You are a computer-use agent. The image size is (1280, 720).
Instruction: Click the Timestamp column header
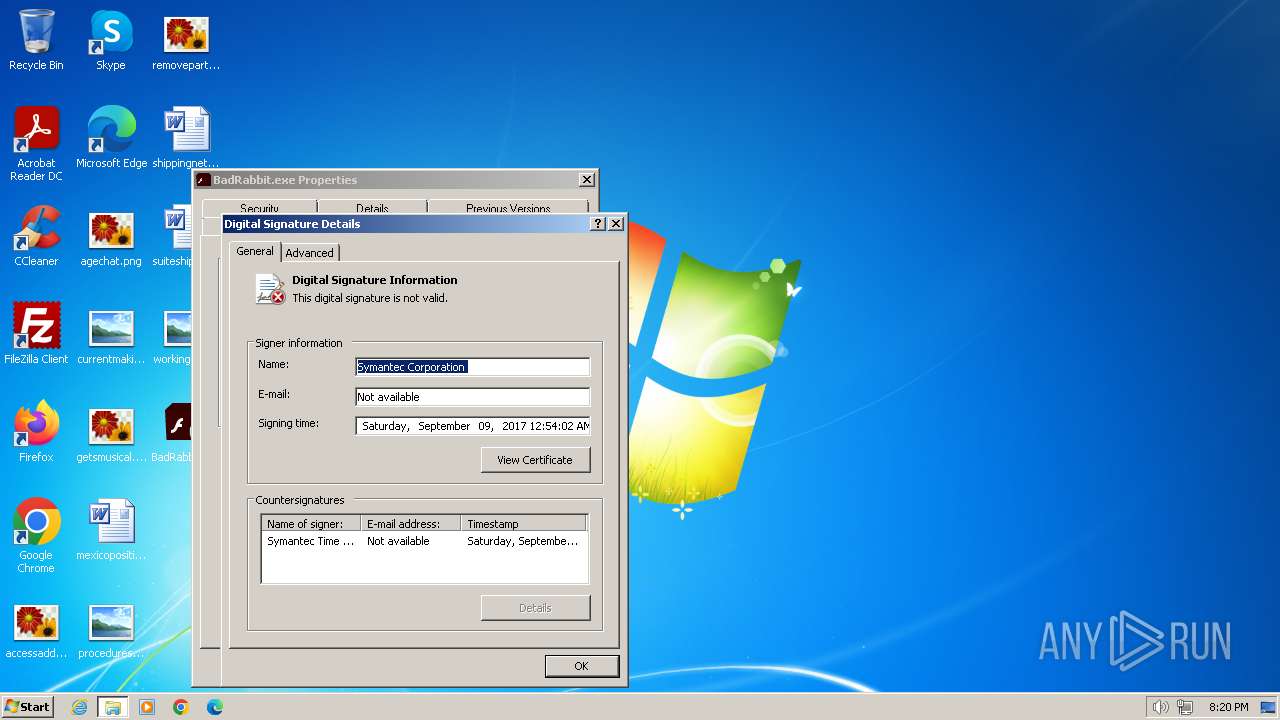(523, 524)
